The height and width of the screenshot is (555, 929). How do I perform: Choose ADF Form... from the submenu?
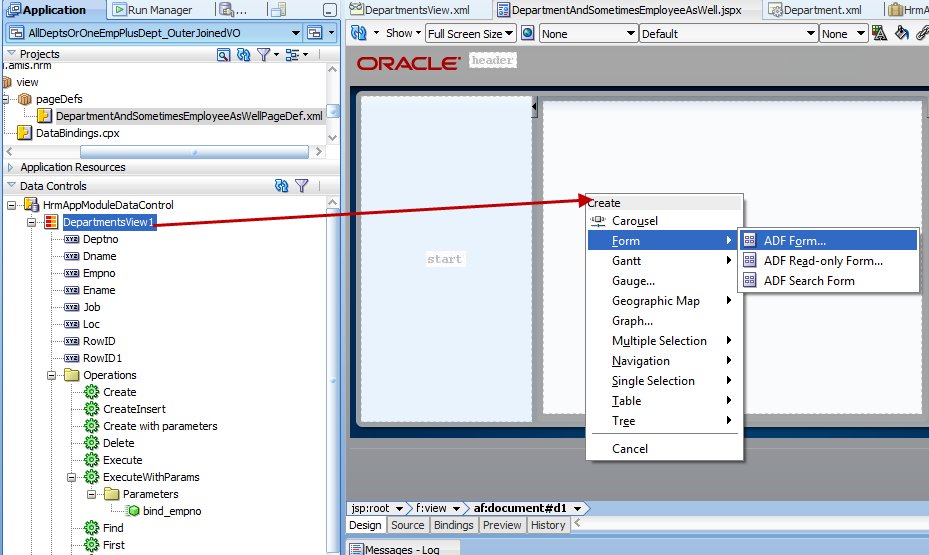(828, 240)
